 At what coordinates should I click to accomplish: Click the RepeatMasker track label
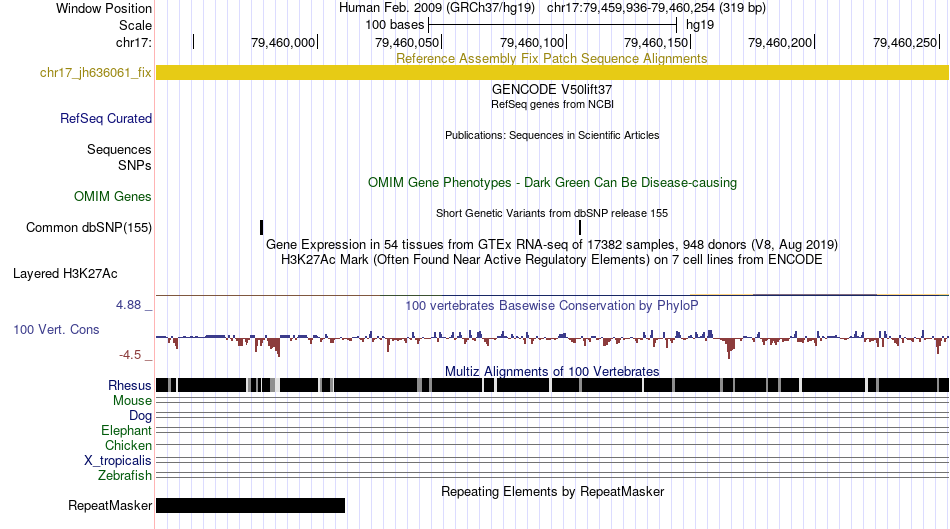110,506
